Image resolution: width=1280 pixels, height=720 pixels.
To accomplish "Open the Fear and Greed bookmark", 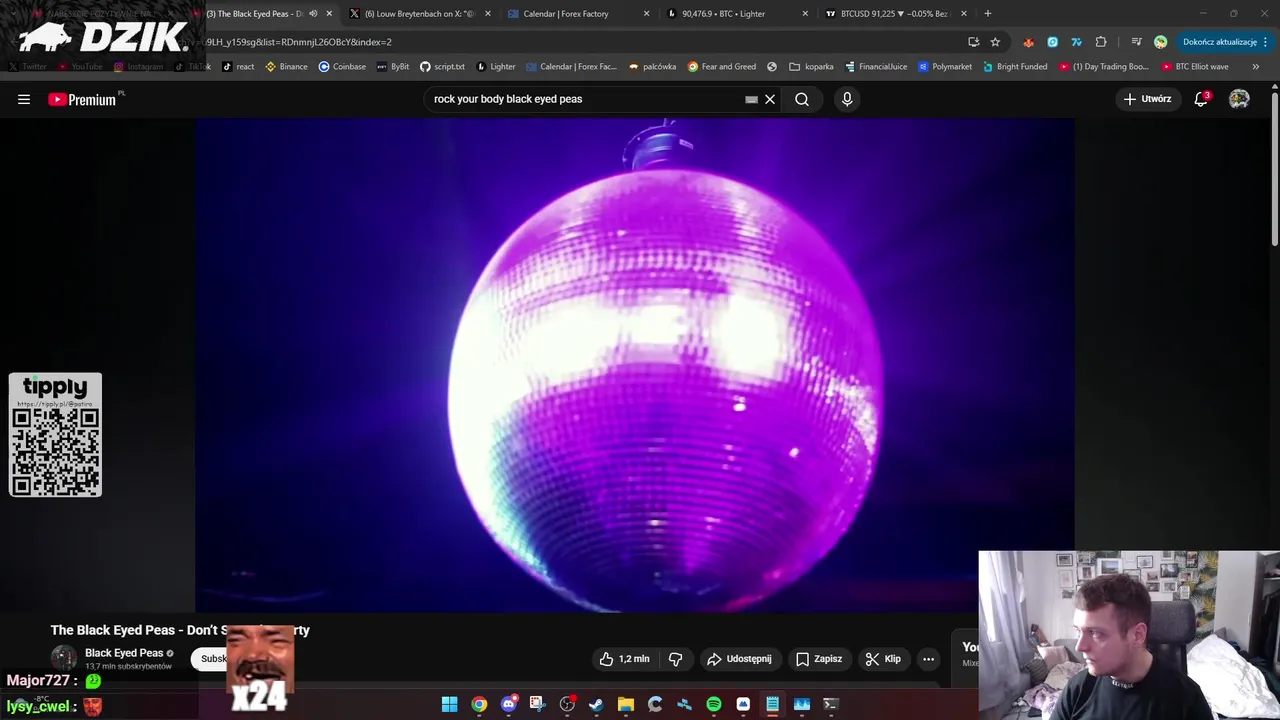I will (722, 67).
